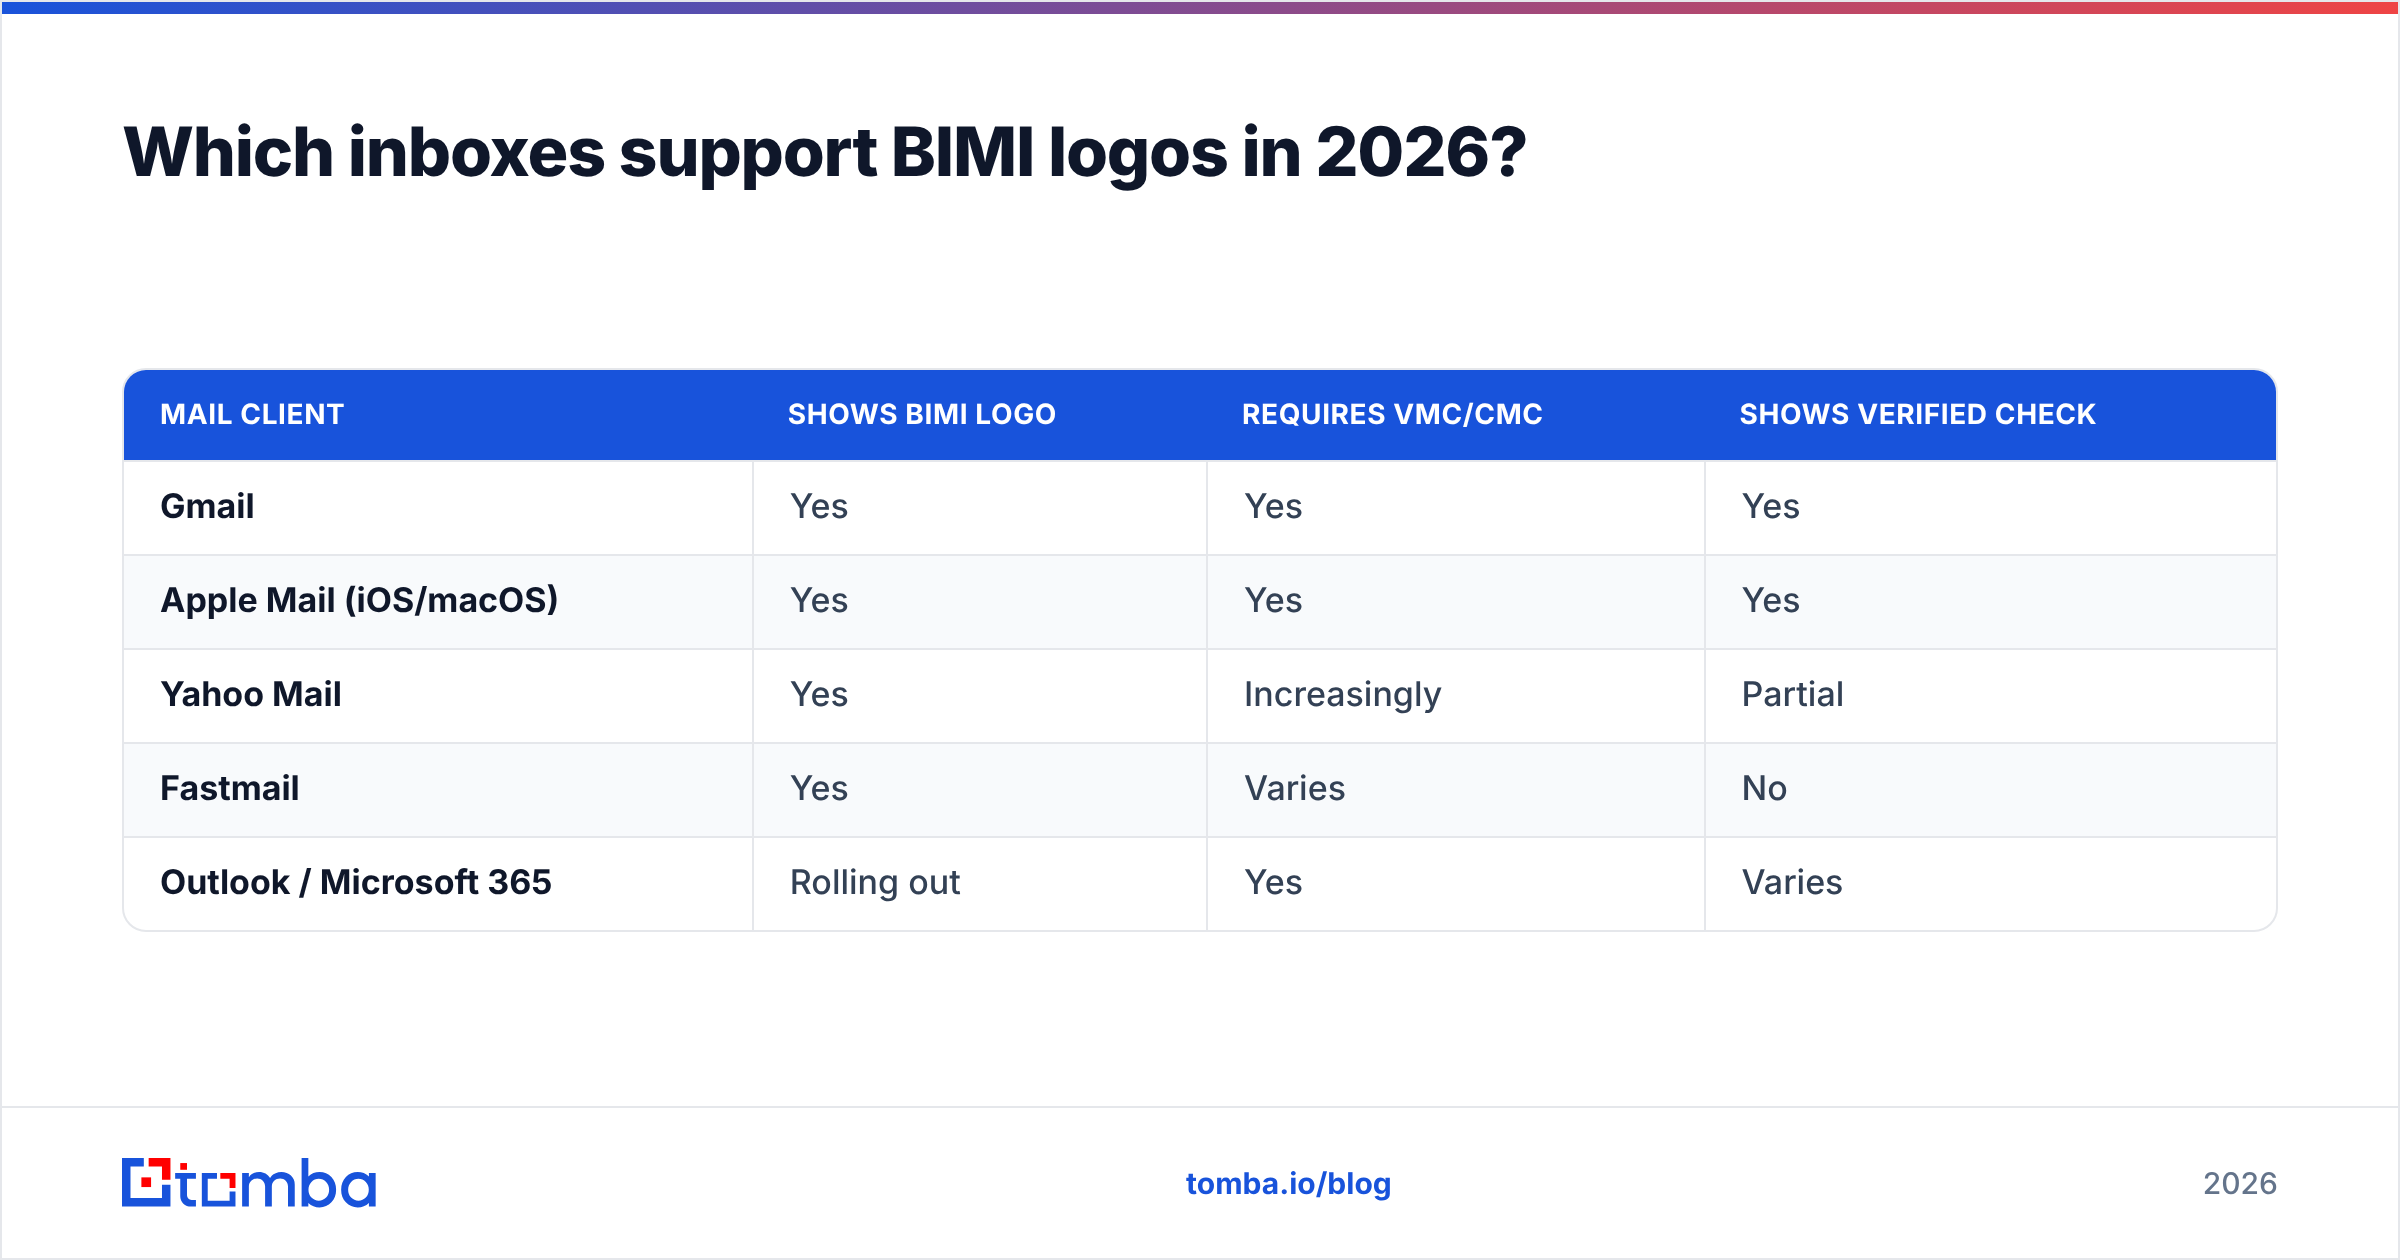Click Gmail's "Yes" under Shows BIMI Logo

click(819, 507)
